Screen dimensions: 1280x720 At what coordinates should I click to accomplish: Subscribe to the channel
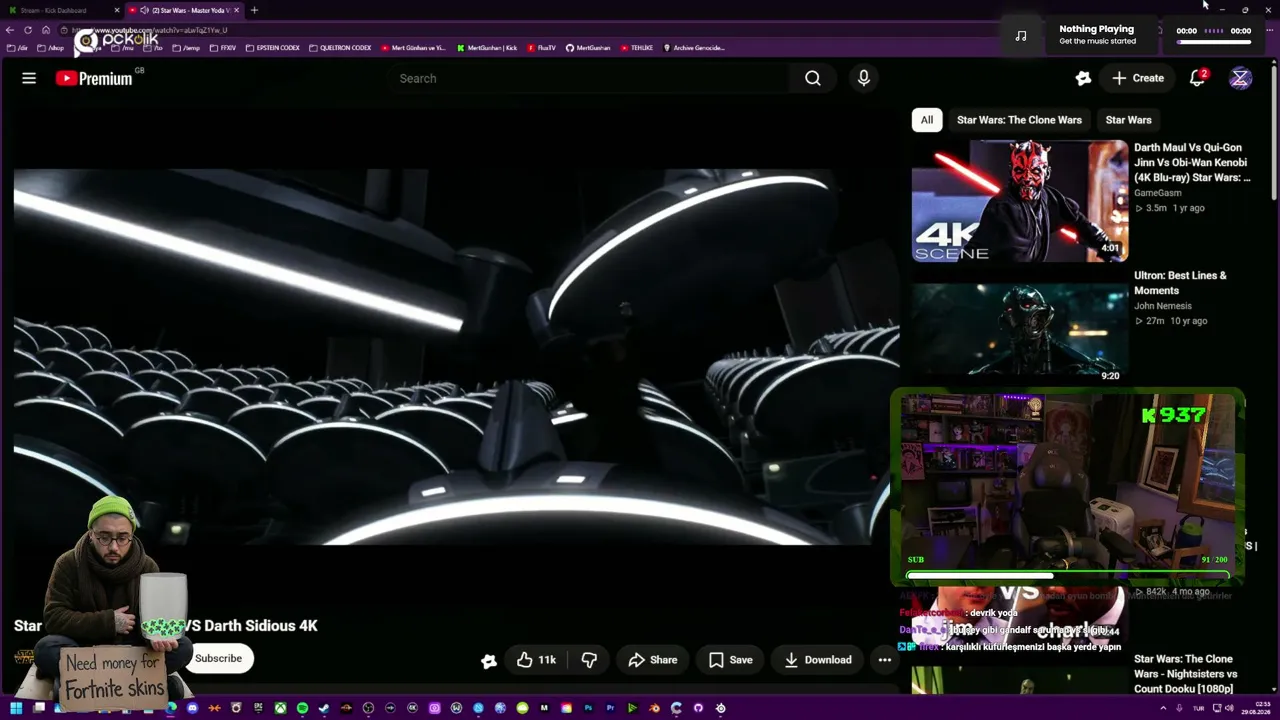click(218, 658)
